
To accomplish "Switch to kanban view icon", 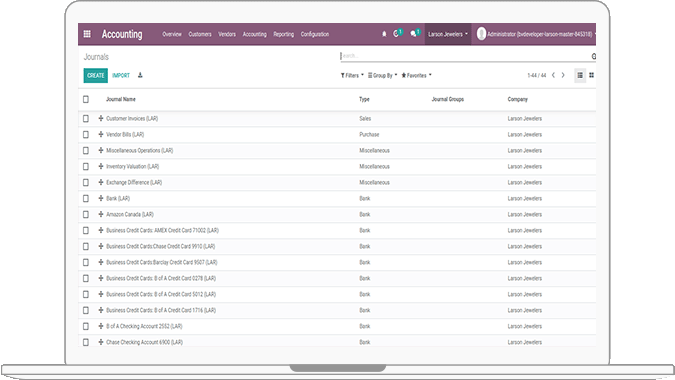I will click(591, 75).
